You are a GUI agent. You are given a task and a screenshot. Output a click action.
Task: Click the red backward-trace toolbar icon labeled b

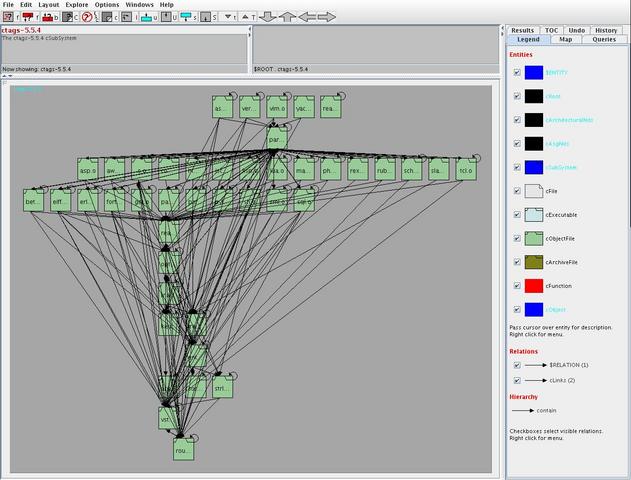point(48,17)
